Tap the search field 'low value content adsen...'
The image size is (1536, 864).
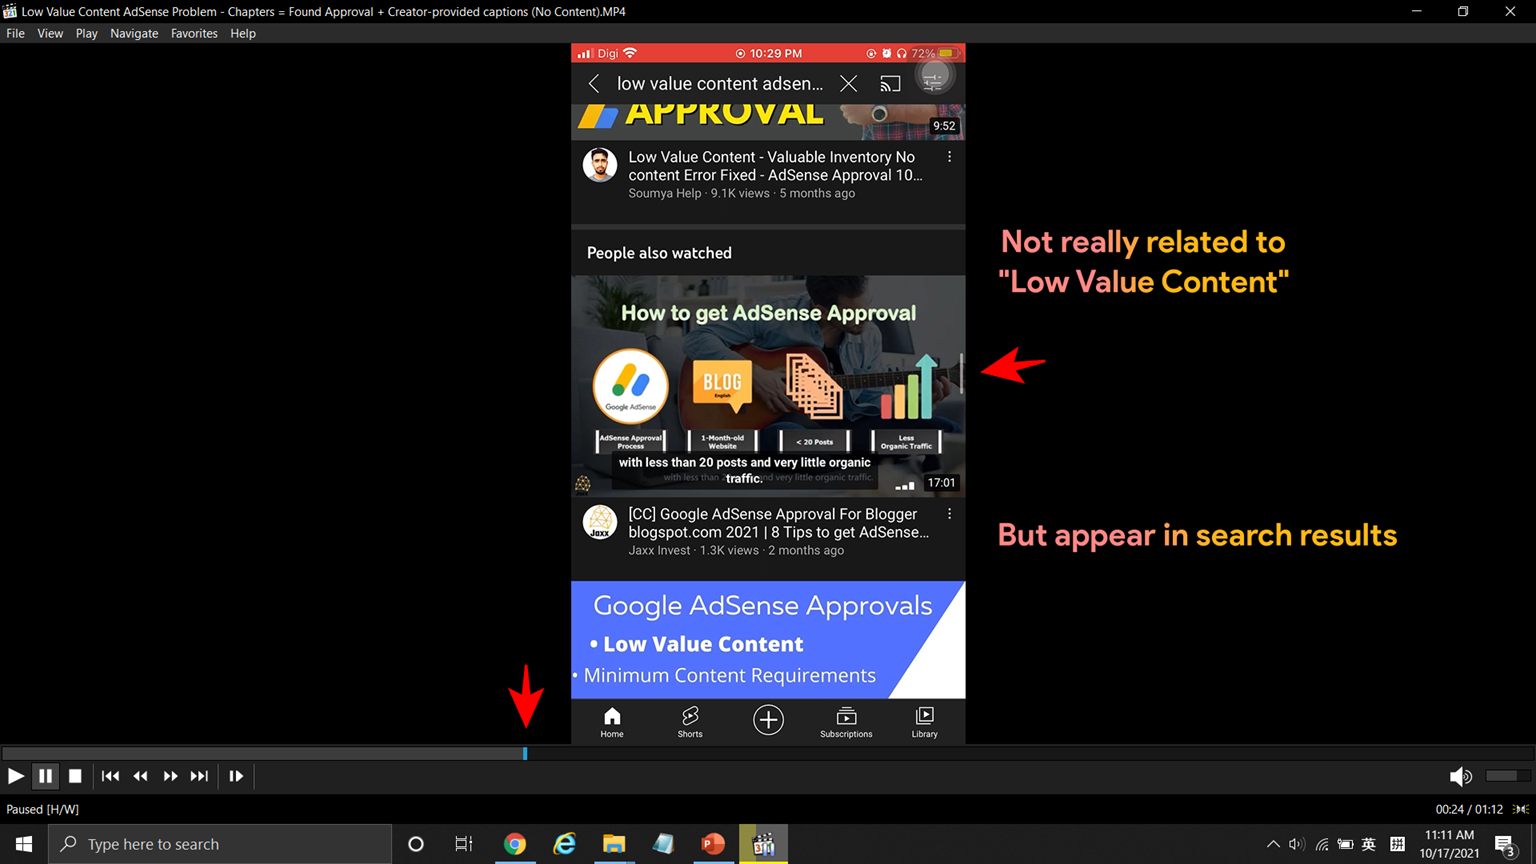tap(720, 84)
